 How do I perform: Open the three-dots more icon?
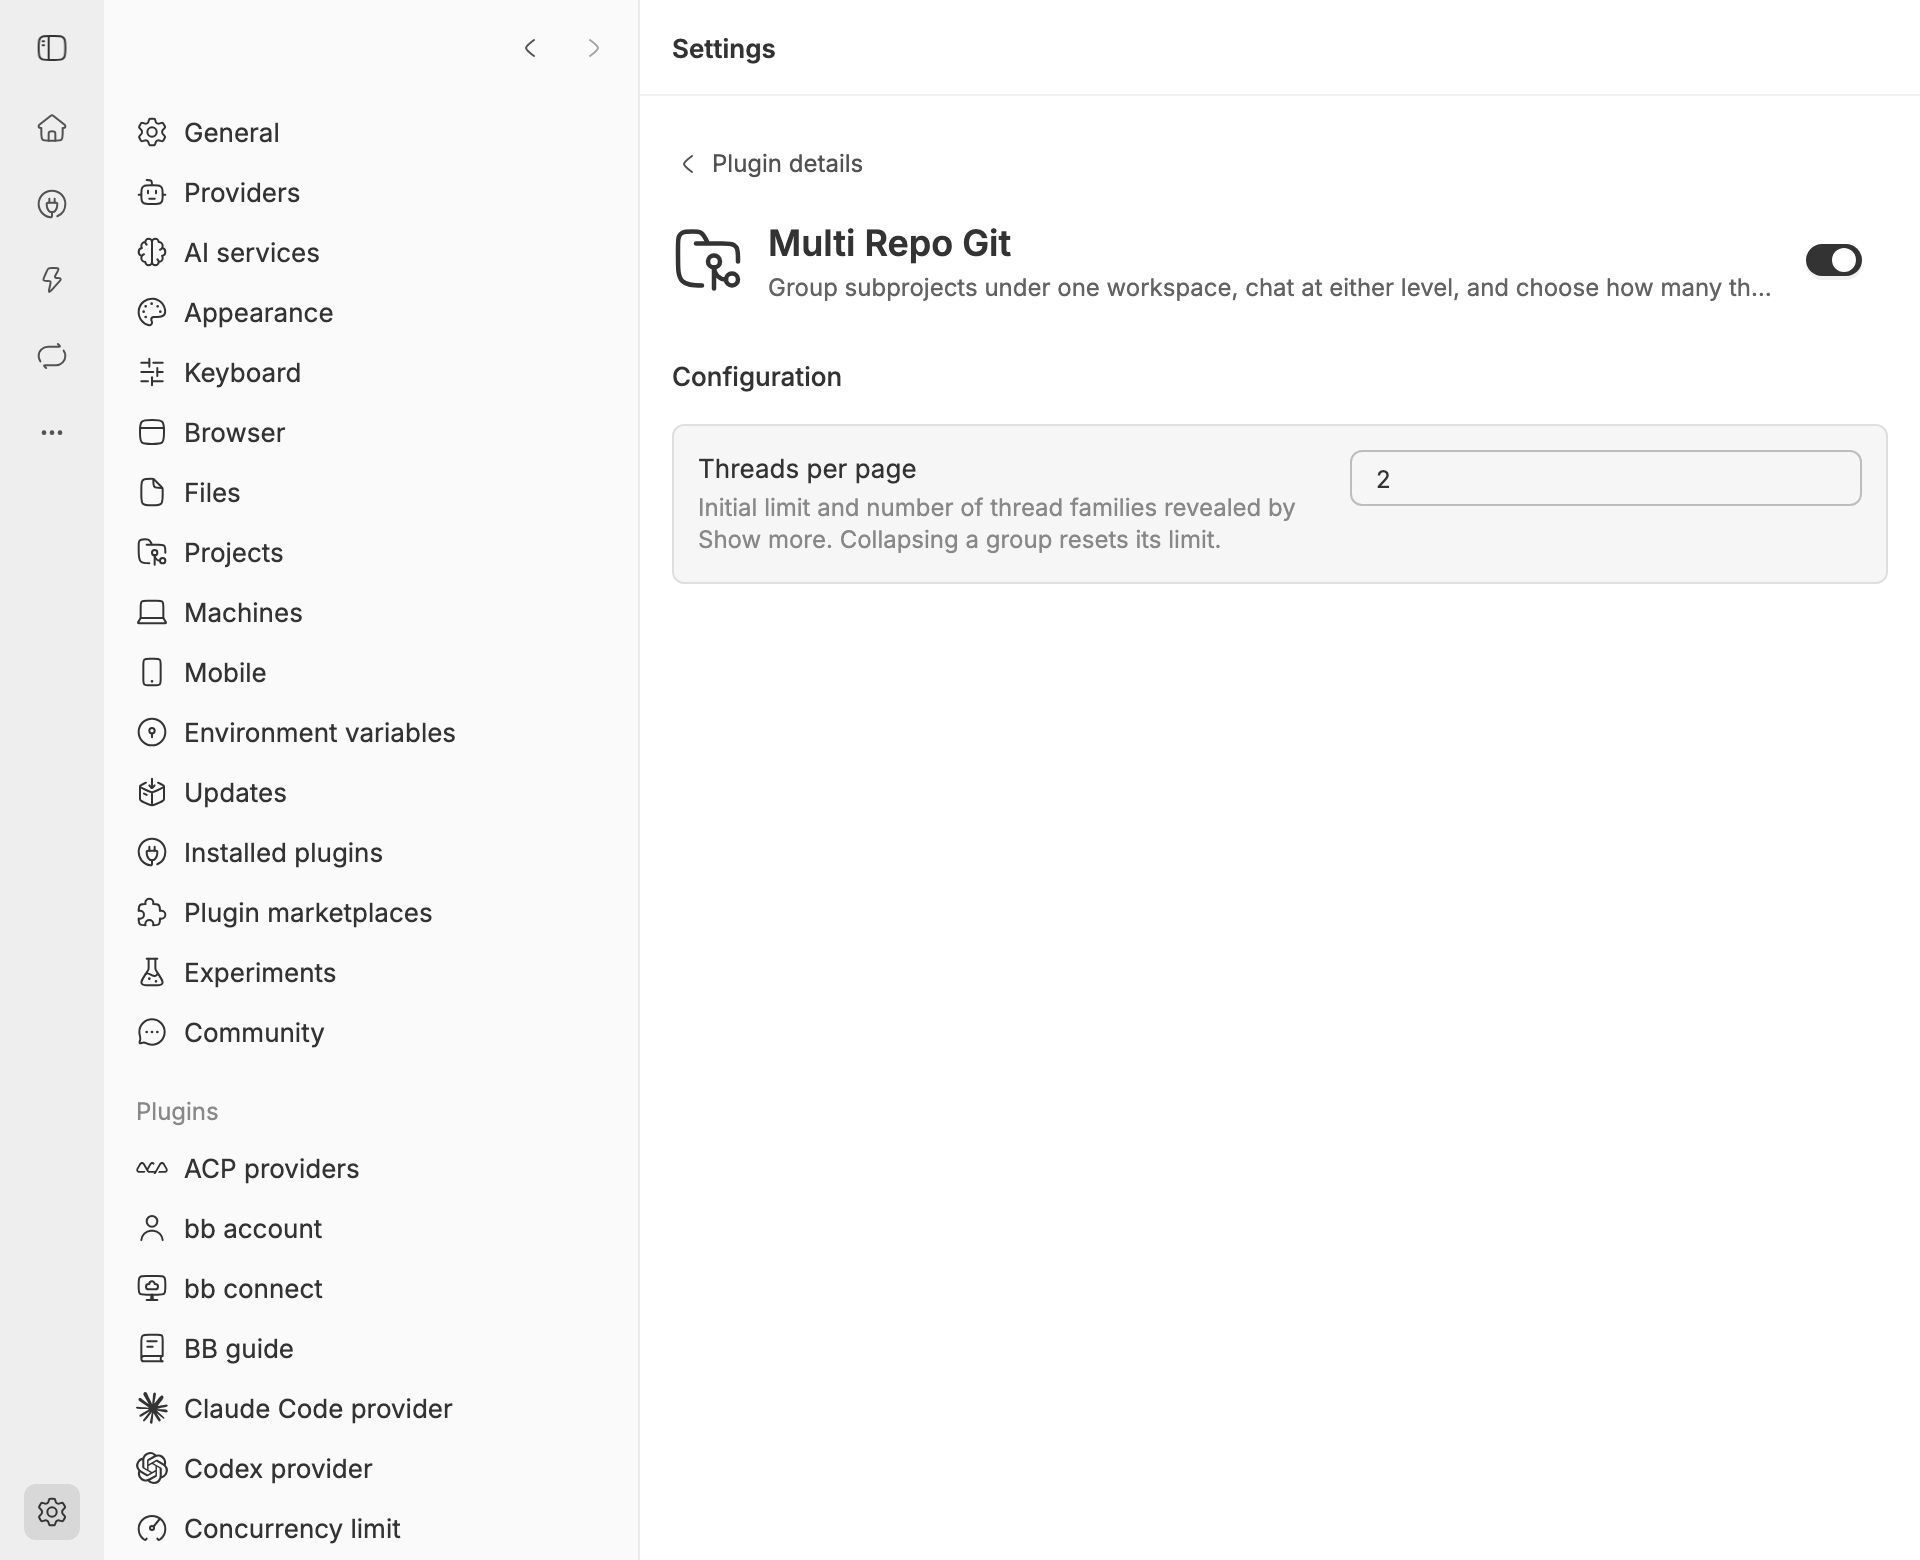pos(52,433)
